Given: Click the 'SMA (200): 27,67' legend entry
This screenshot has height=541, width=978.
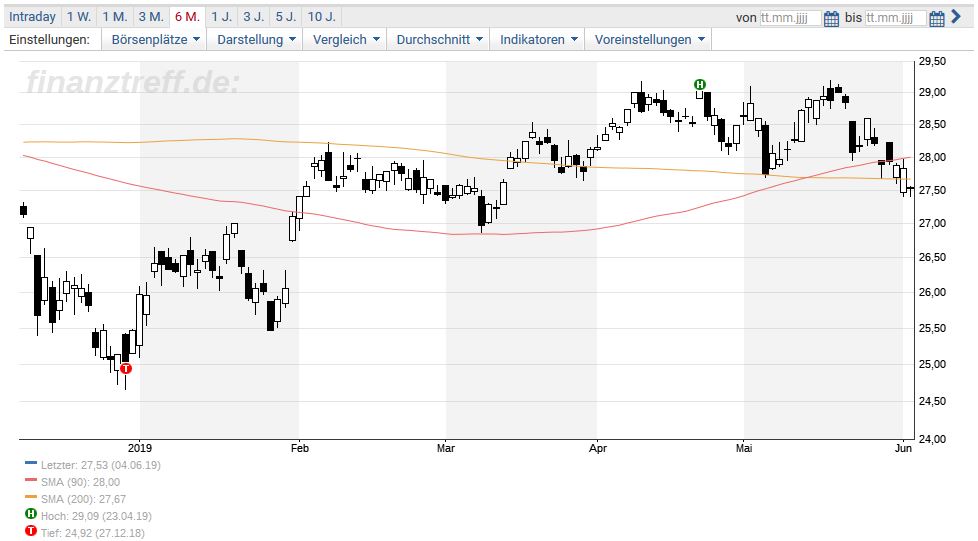Looking at the screenshot, I should [x=84, y=499].
